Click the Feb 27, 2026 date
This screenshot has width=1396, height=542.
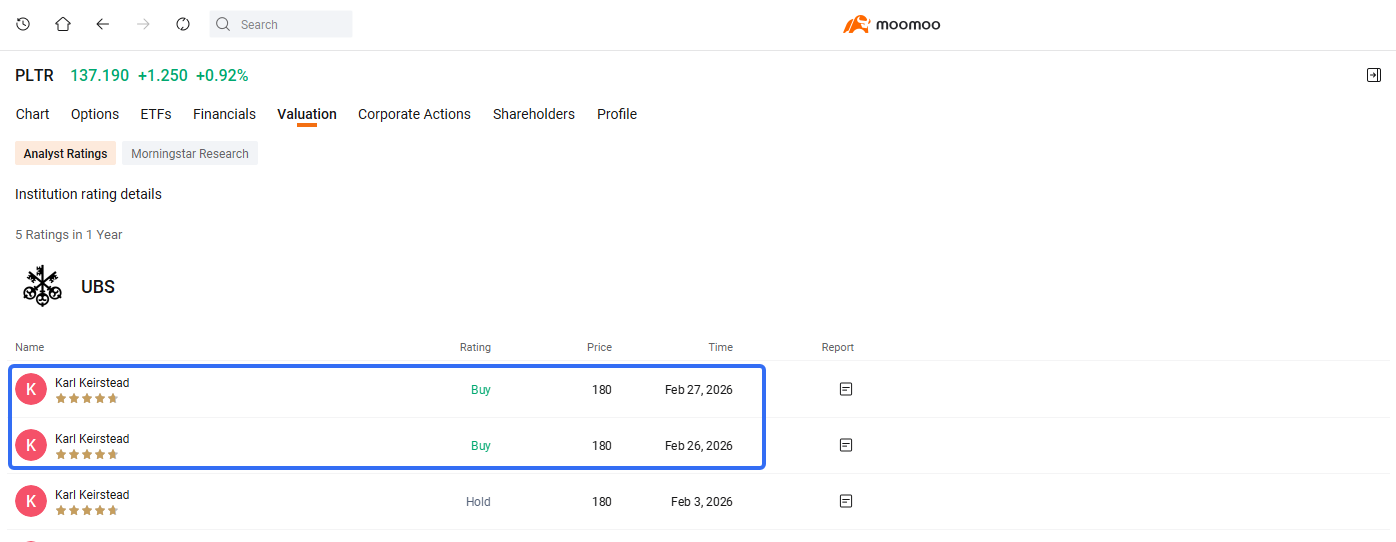click(x=699, y=390)
